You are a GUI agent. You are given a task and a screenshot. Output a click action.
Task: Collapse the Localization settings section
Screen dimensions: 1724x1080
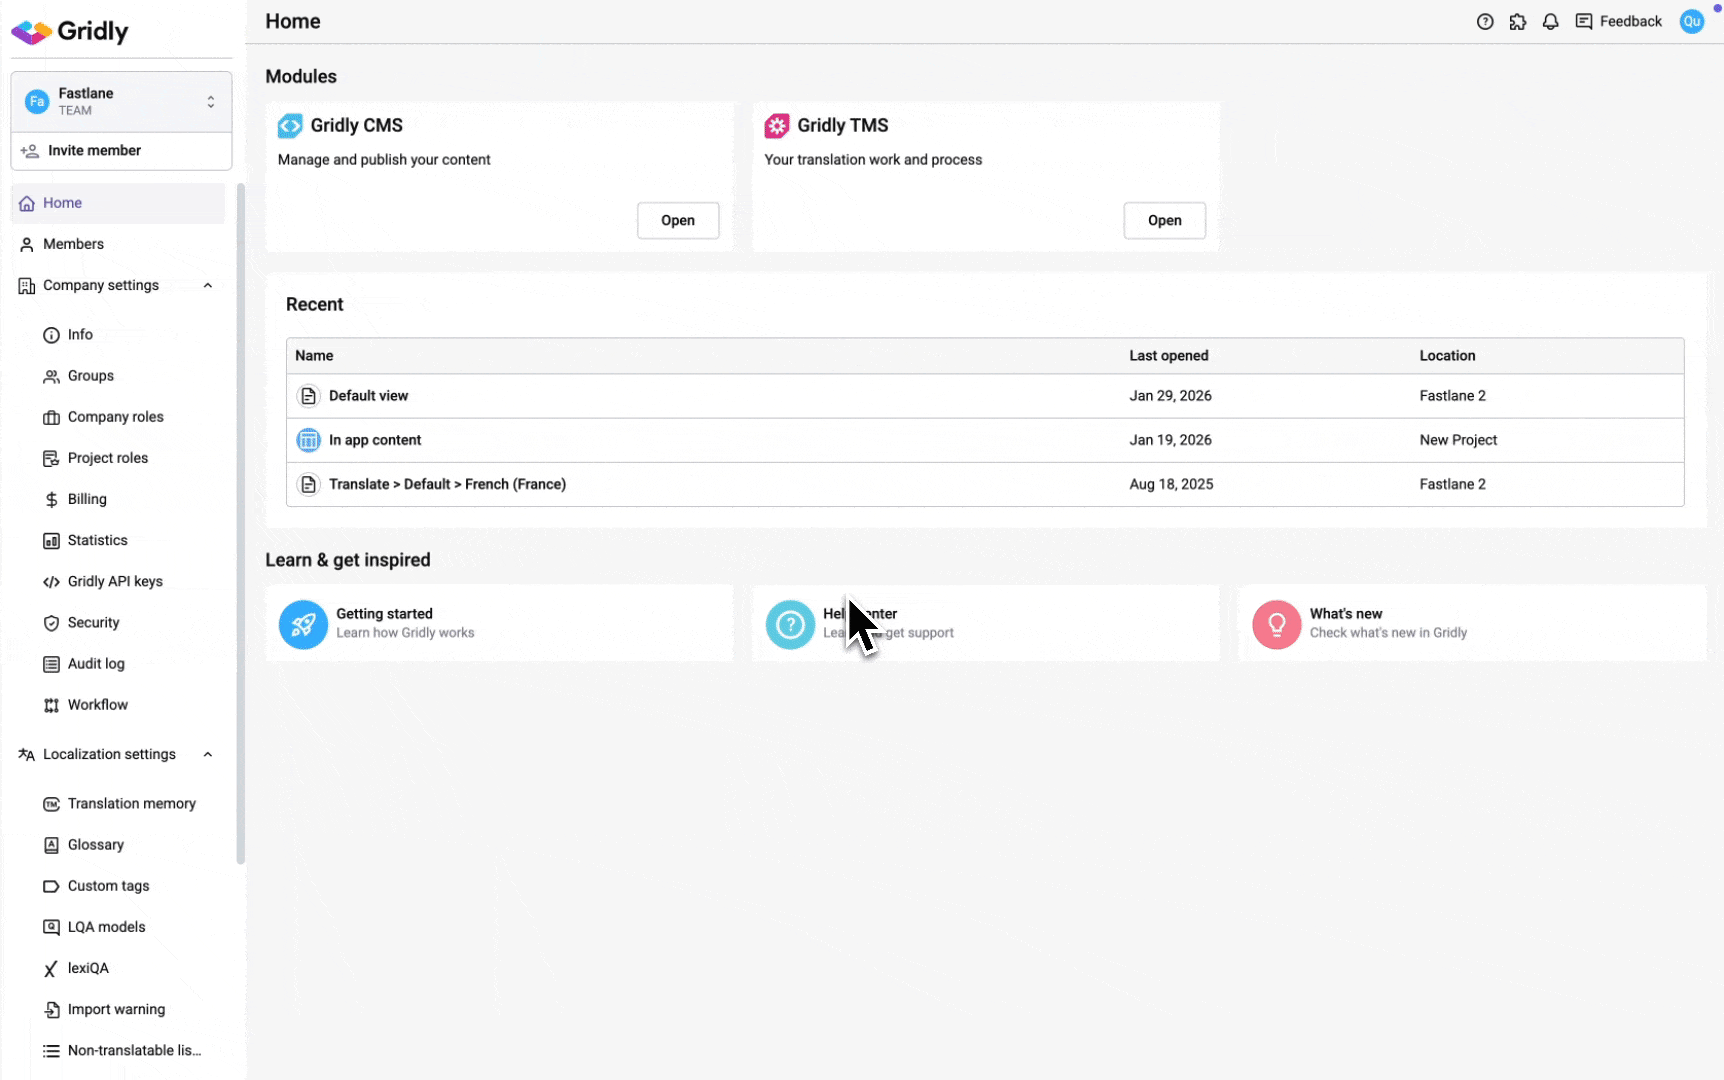click(x=208, y=754)
